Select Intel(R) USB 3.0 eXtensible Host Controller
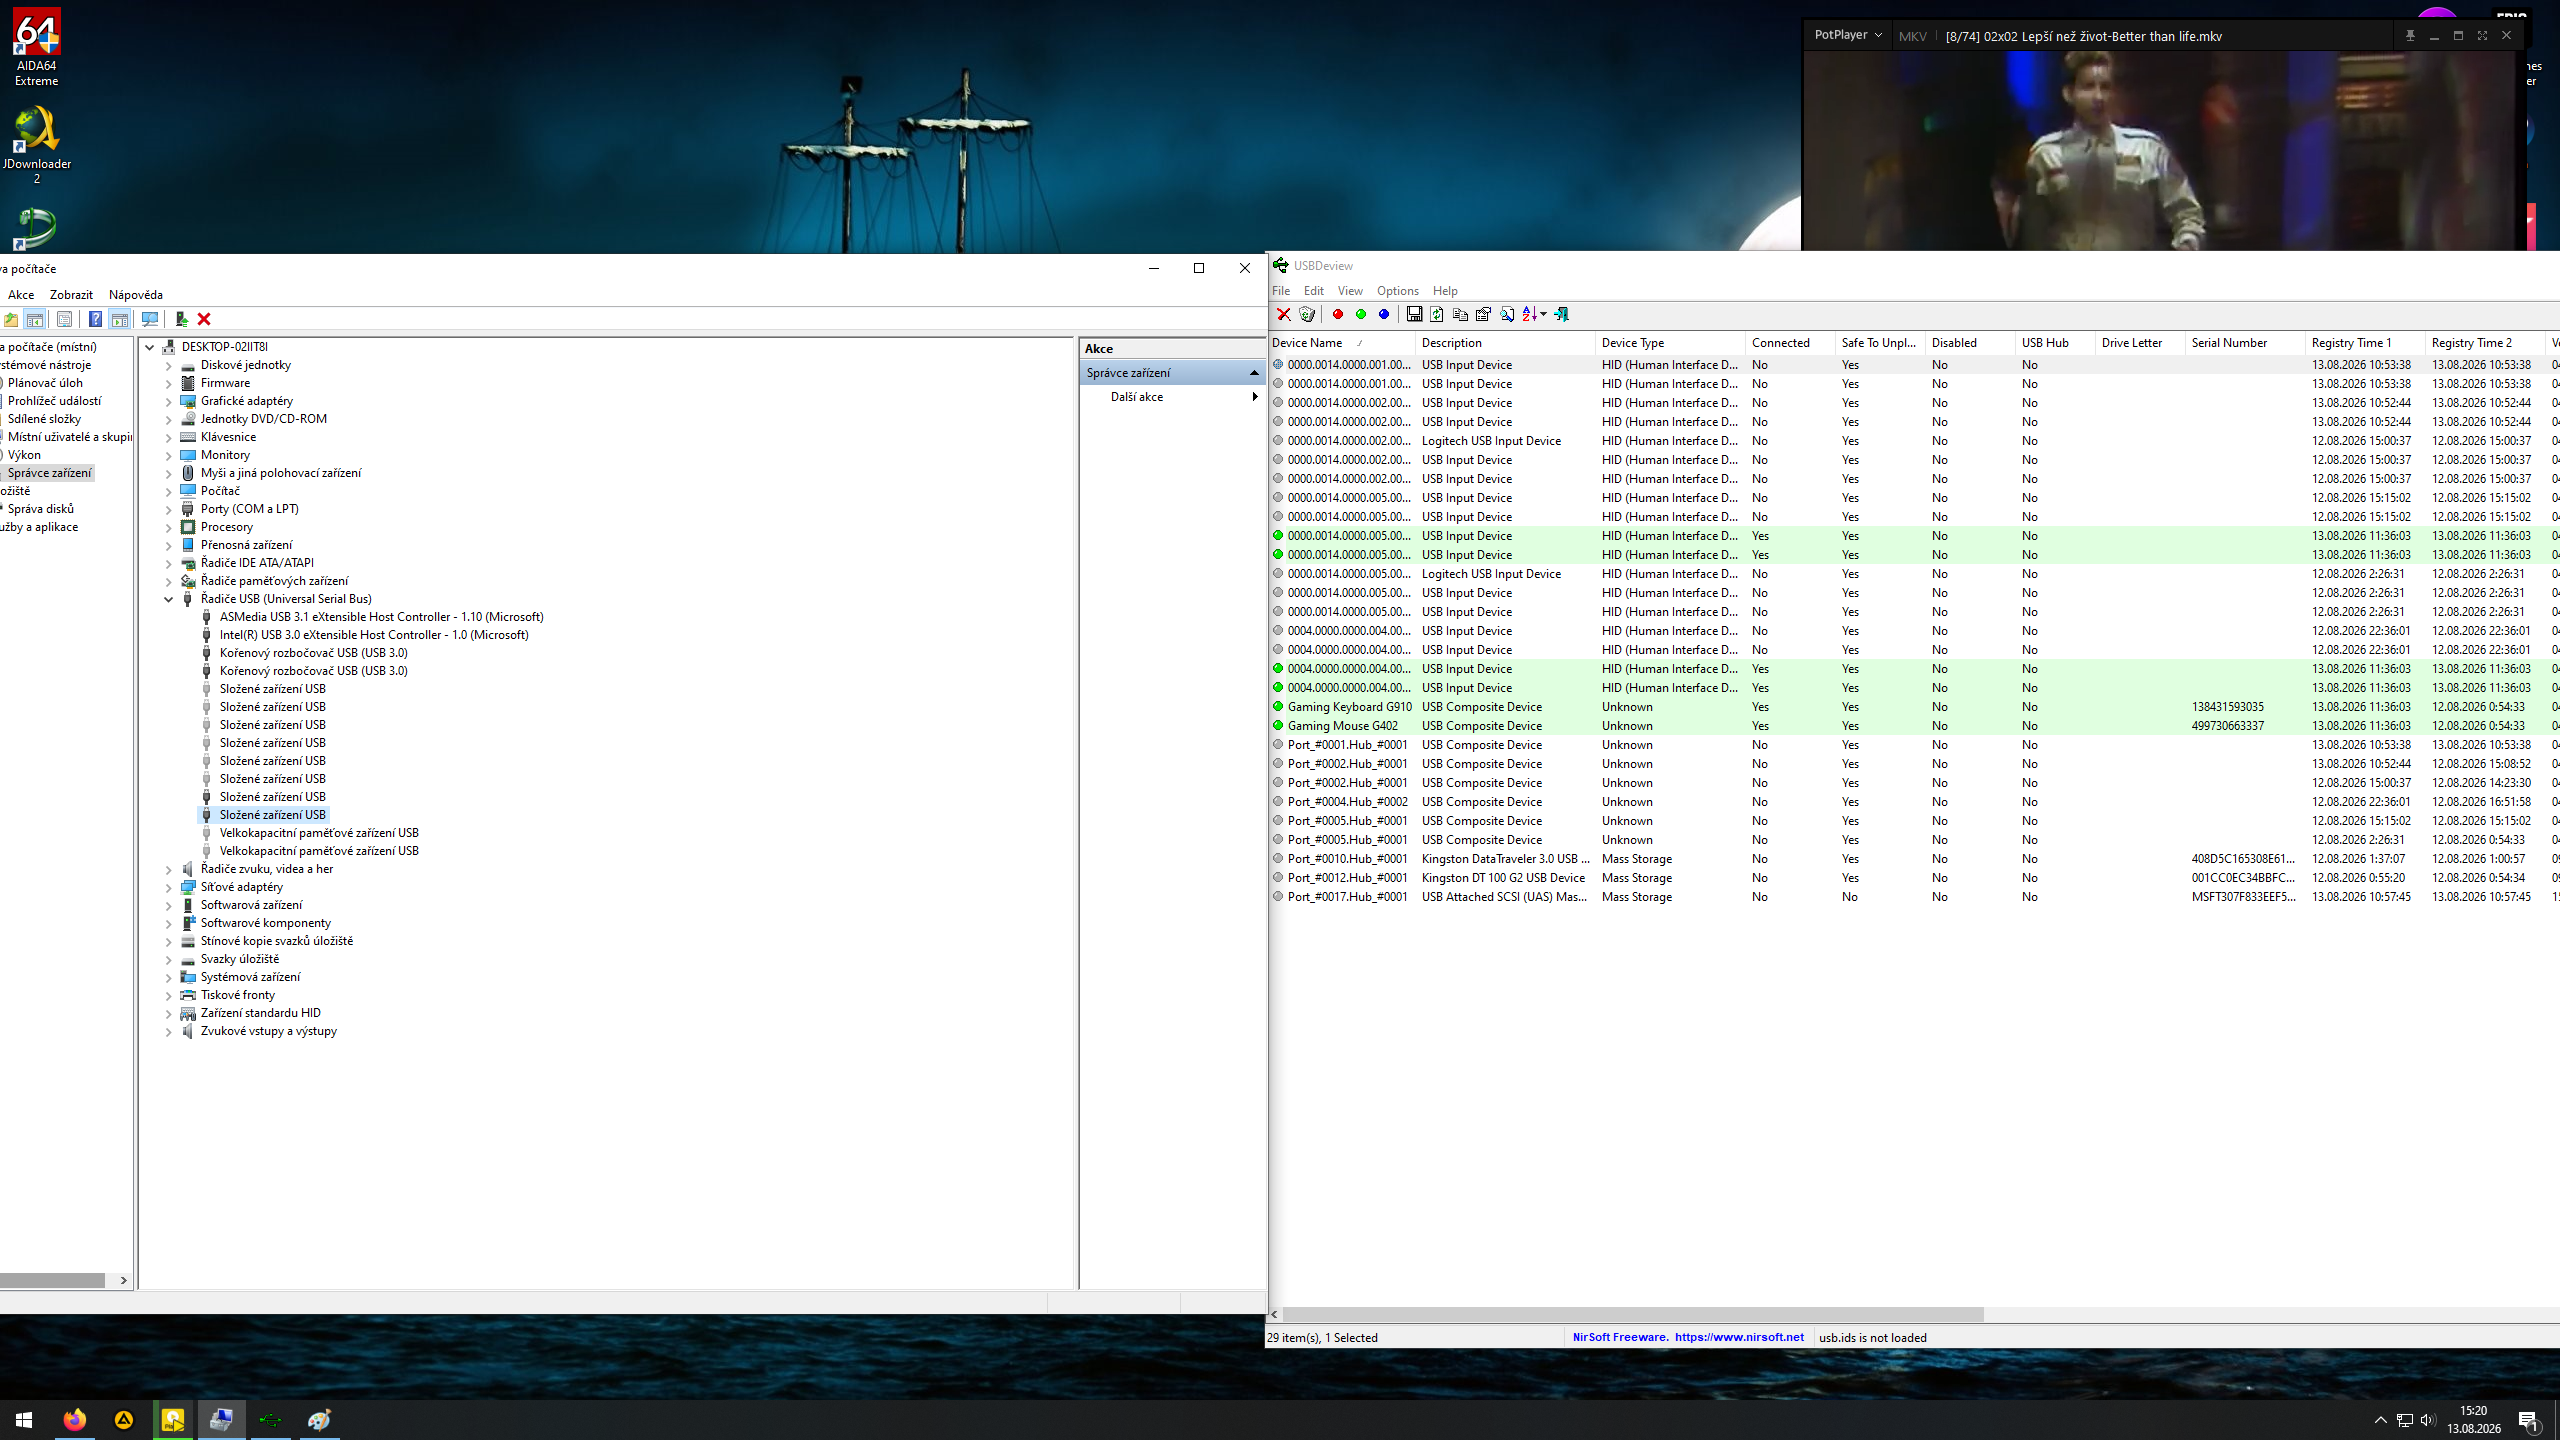 tap(374, 635)
